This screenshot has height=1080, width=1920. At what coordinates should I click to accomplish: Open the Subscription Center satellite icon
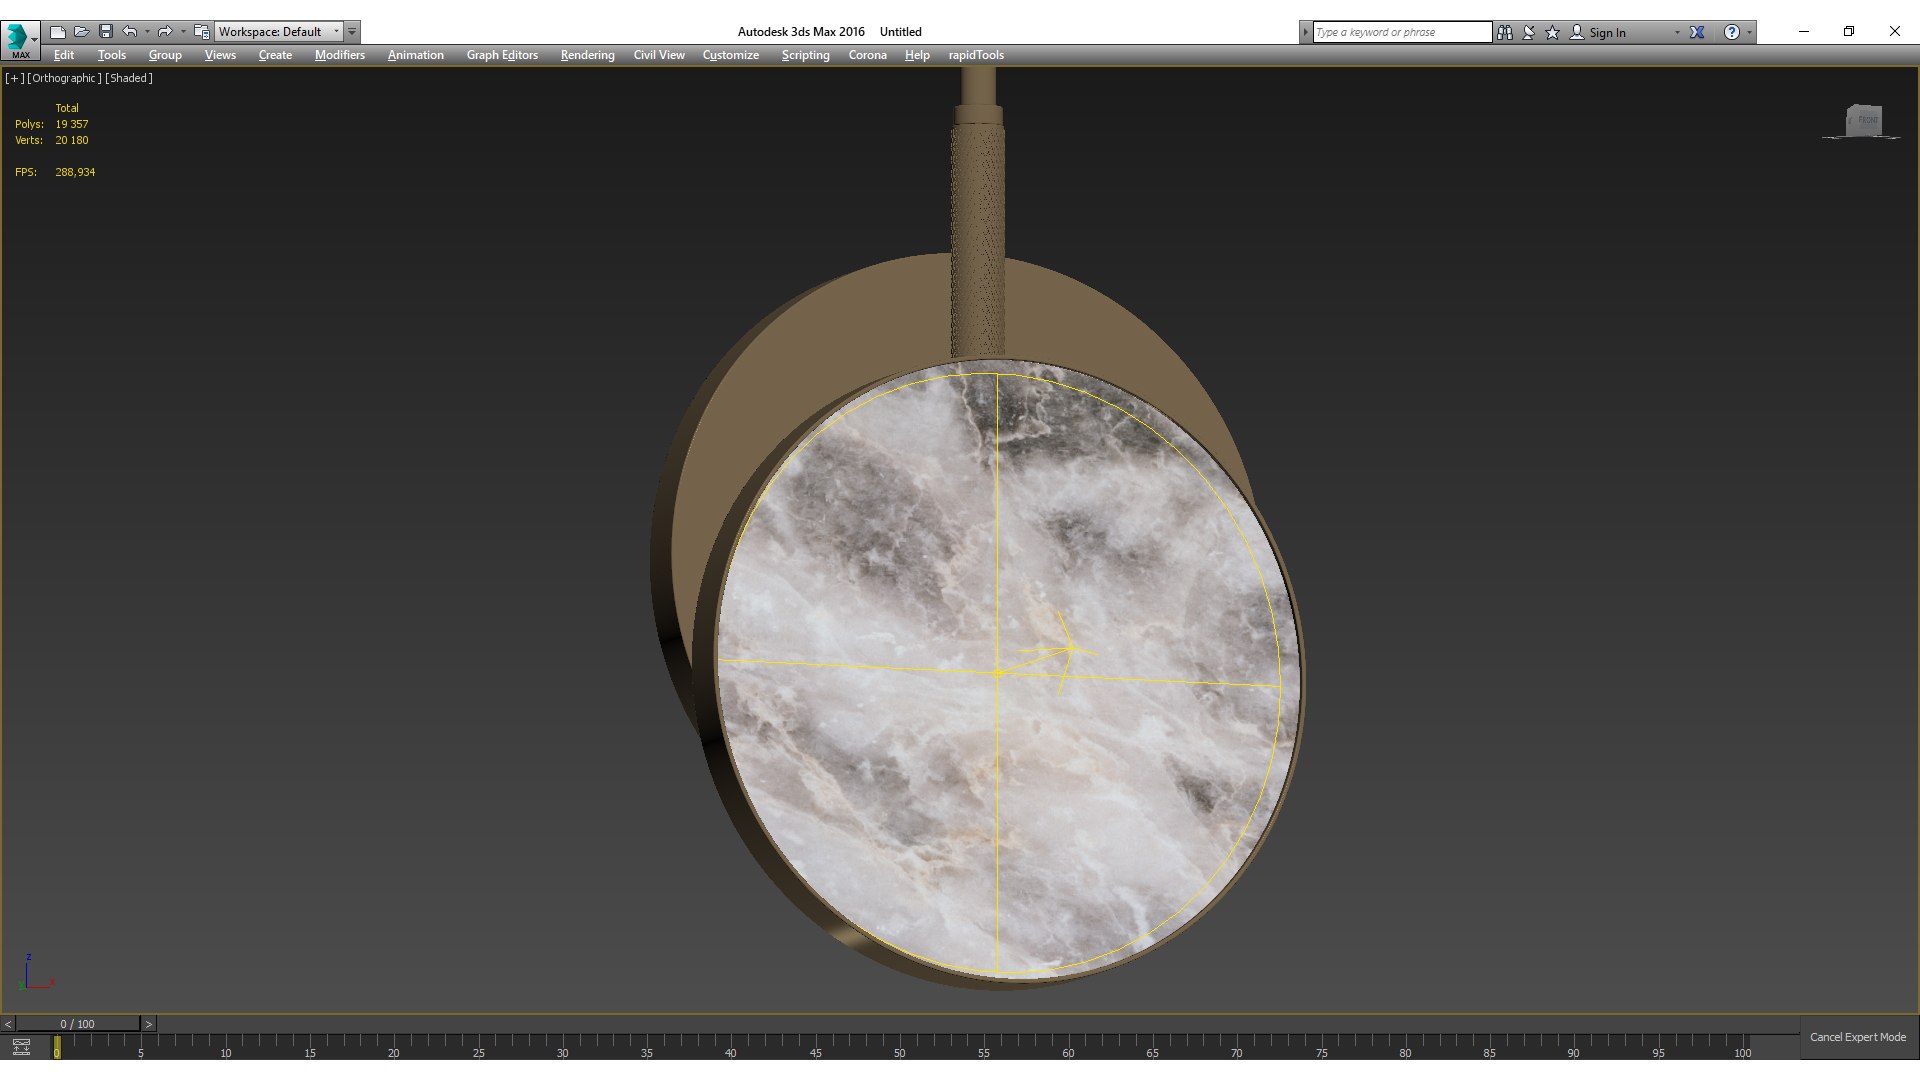(1529, 32)
